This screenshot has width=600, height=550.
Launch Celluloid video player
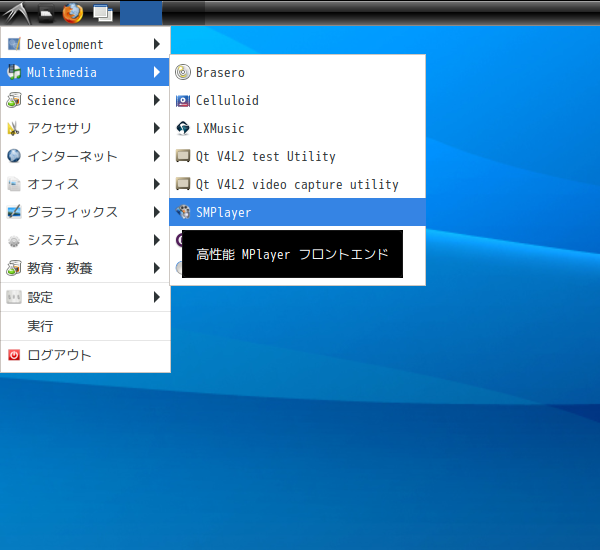click(x=297, y=100)
